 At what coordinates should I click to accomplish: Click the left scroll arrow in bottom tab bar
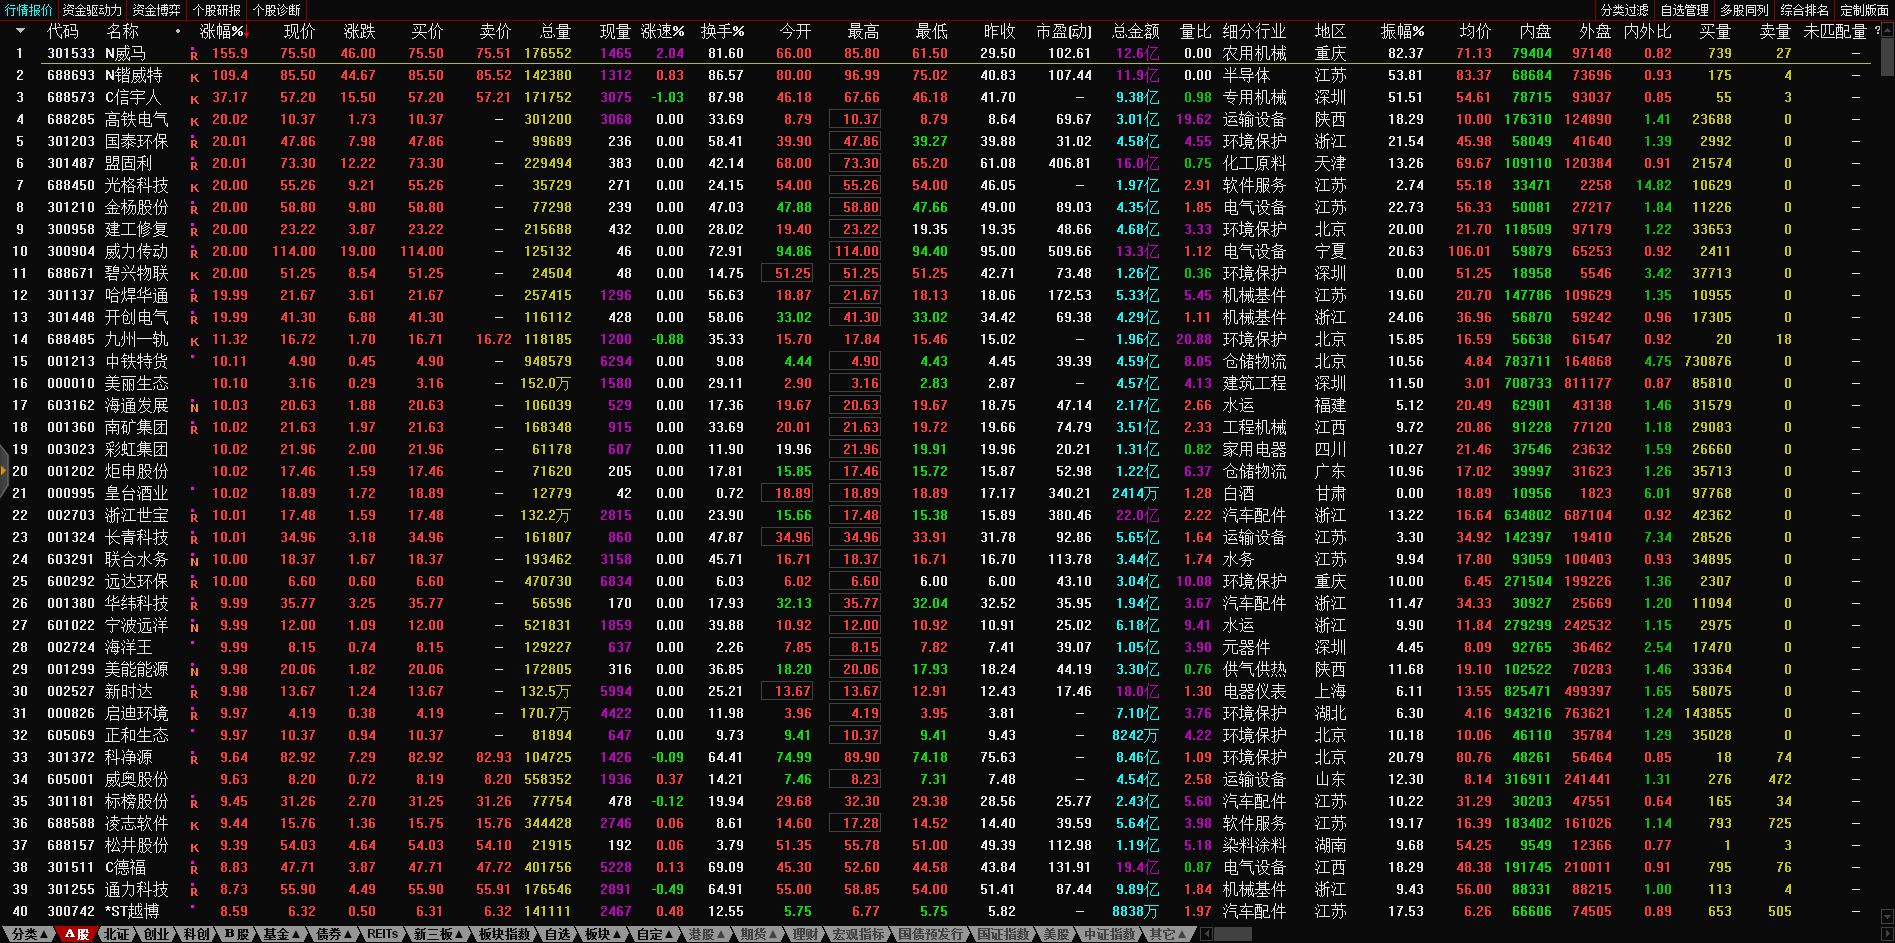pyautogui.click(x=1206, y=934)
